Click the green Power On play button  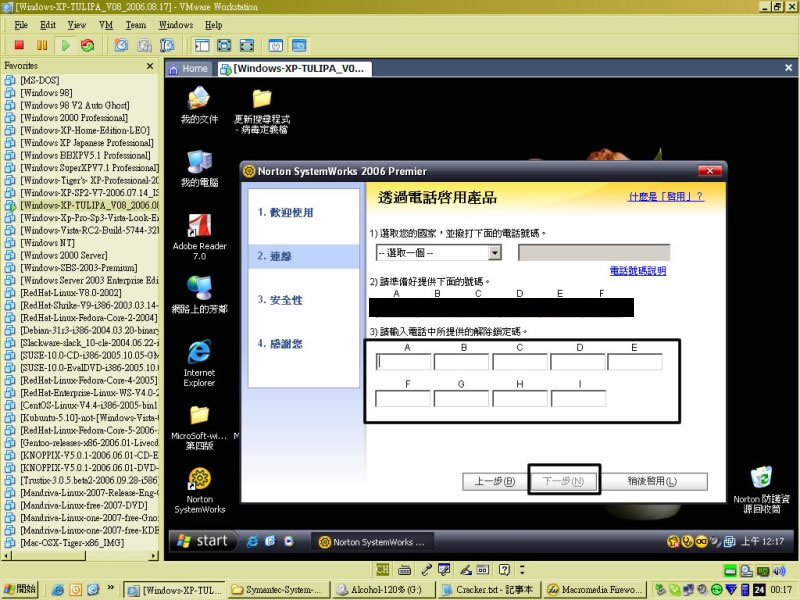[x=65, y=45]
